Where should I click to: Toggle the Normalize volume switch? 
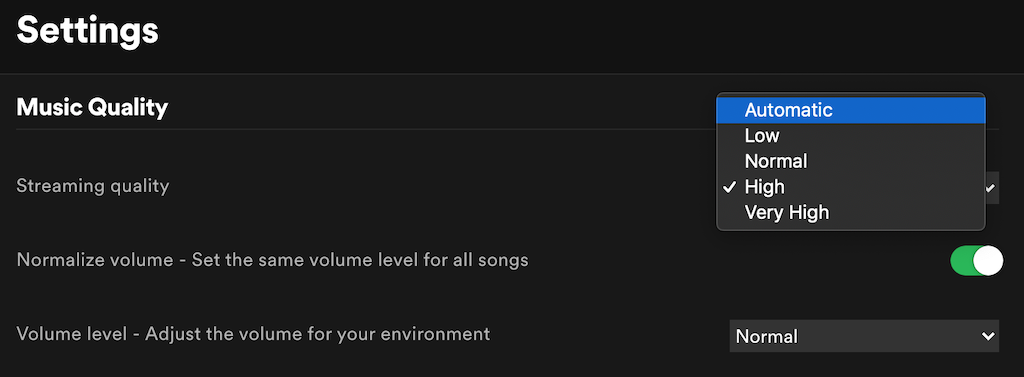click(976, 261)
